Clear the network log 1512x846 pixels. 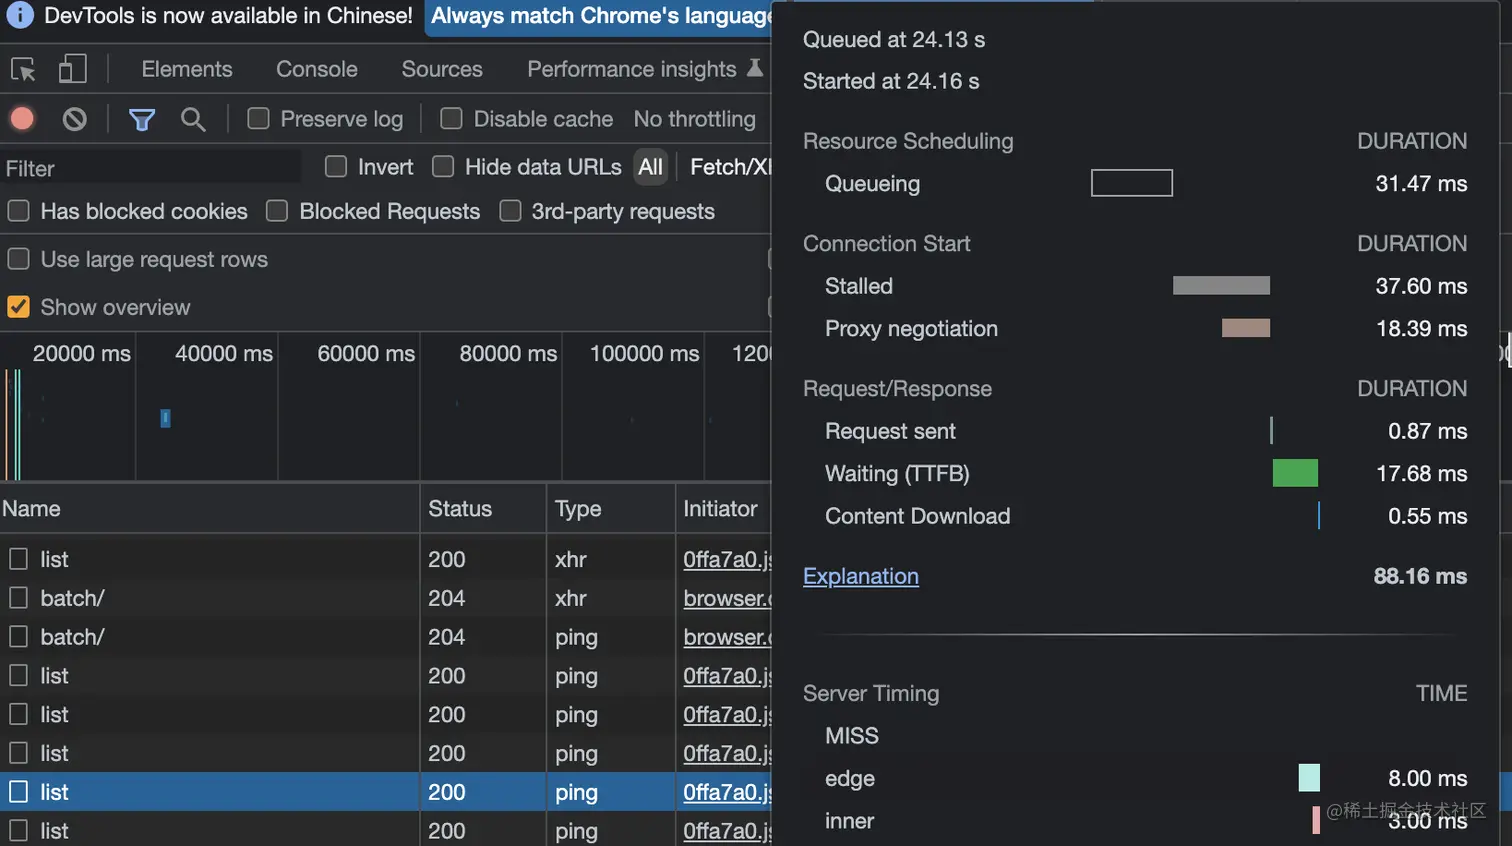click(x=74, y=119)
